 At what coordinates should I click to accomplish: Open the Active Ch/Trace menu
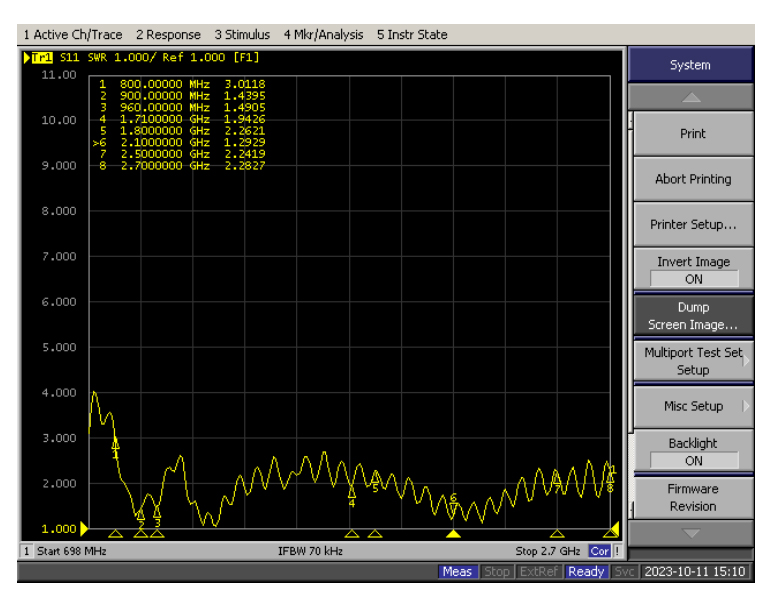[72, 35]
